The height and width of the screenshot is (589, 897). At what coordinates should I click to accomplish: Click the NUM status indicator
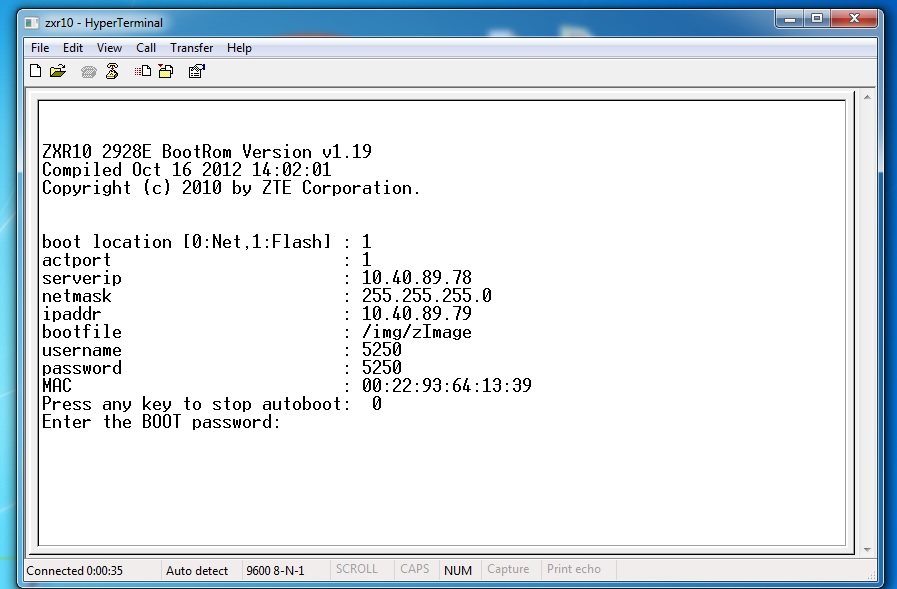(x=458, y=570)
